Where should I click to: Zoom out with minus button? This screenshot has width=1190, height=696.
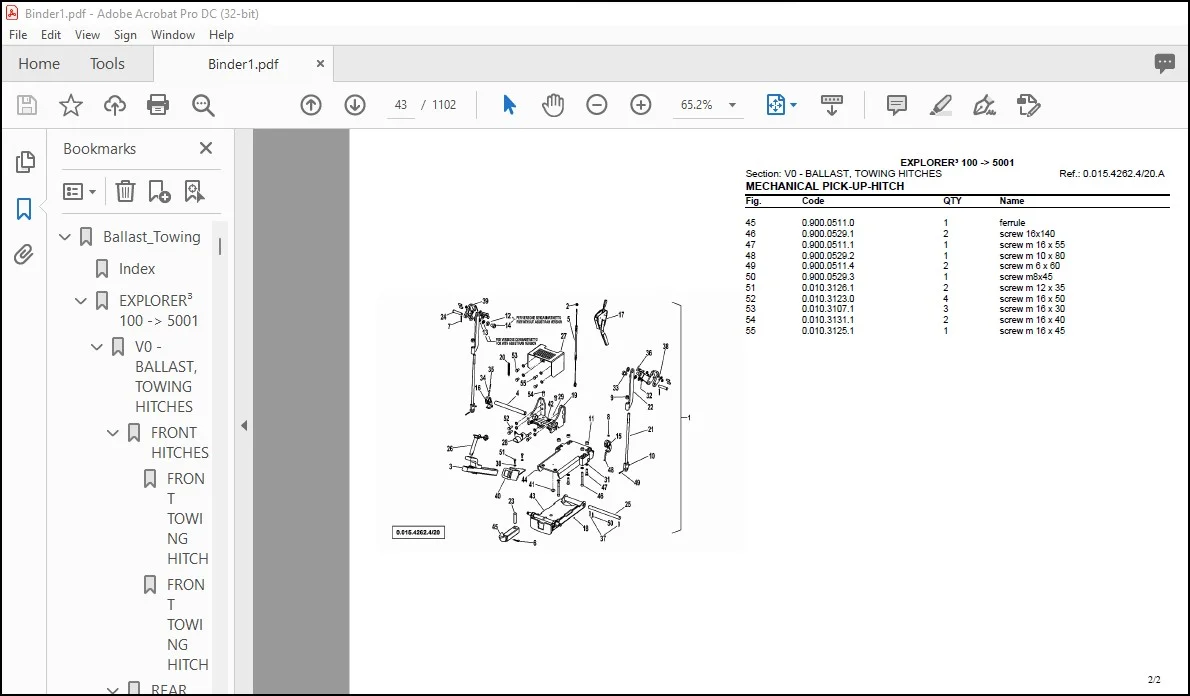(597, 105)
